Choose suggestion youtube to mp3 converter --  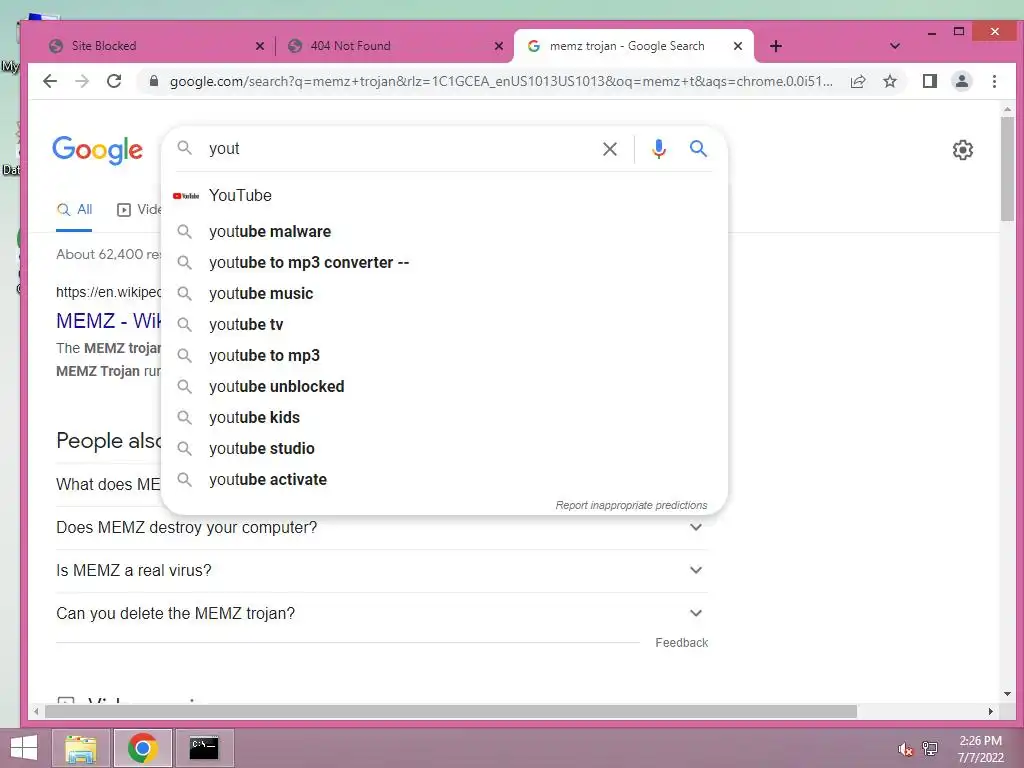[x=444, y=263]
